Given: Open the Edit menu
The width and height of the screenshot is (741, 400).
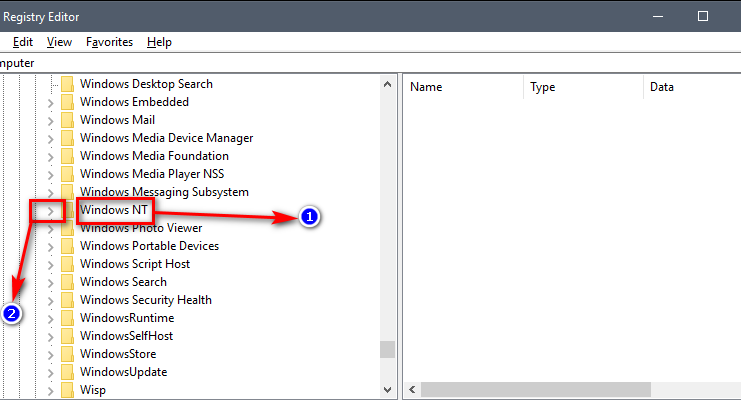Looking at the screenshot, I should [23, 42].
